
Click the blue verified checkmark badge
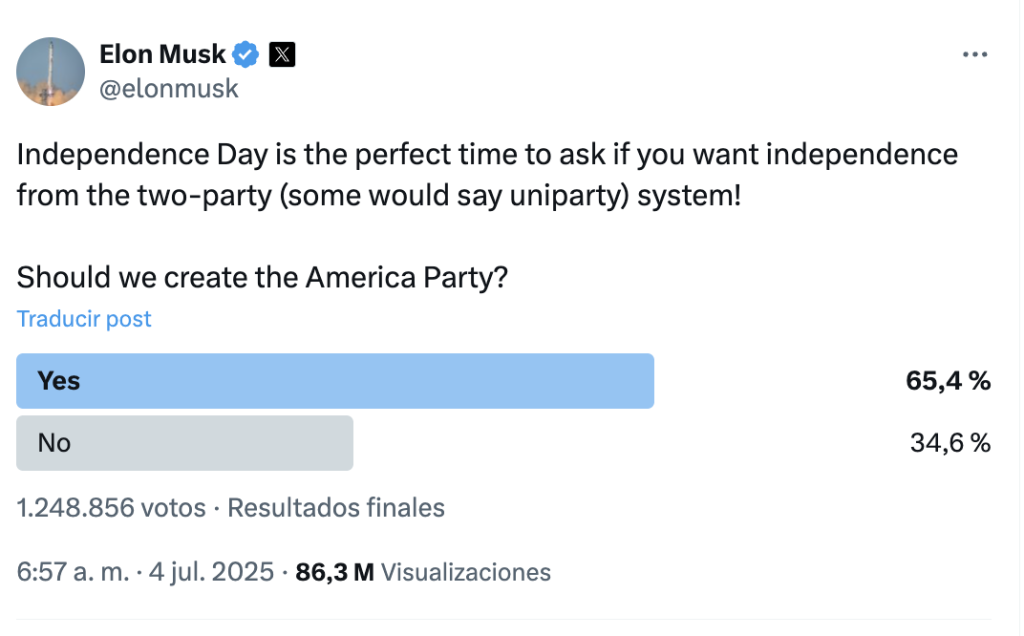click(x=247, y=54)
